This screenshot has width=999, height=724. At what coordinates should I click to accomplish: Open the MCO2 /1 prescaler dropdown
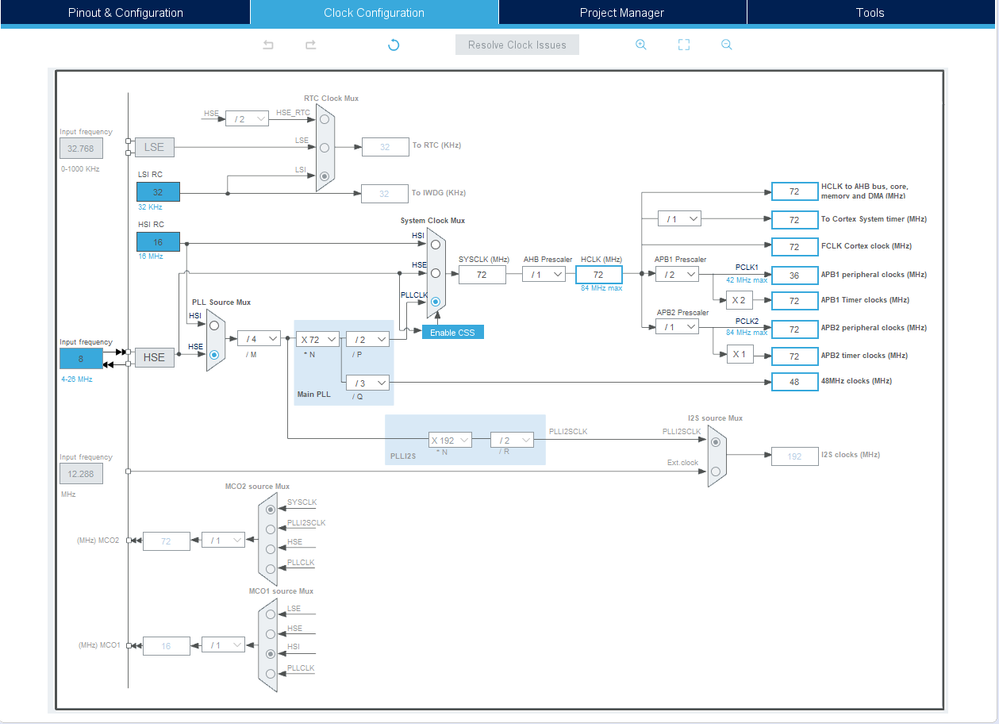[224, 540]
